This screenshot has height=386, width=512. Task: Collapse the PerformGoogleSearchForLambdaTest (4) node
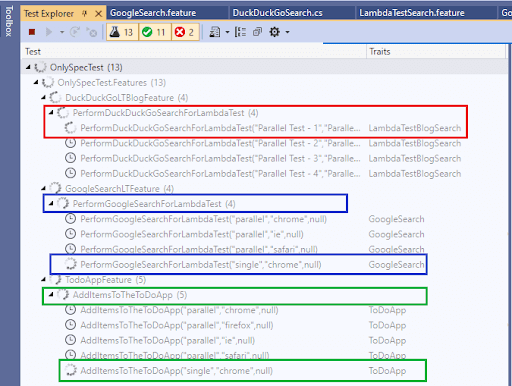(x=51, y=204)
